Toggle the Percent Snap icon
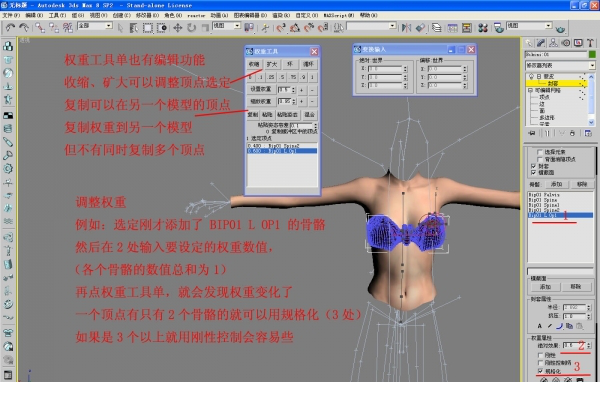The height and width of the screenshot is (397, 600). coord(309,28)
